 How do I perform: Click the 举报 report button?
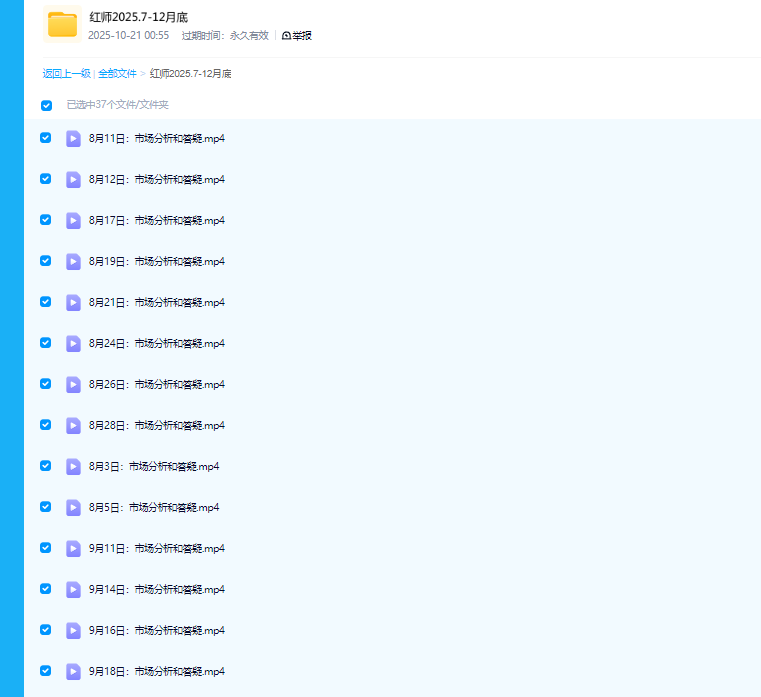(x=297, y=36)
